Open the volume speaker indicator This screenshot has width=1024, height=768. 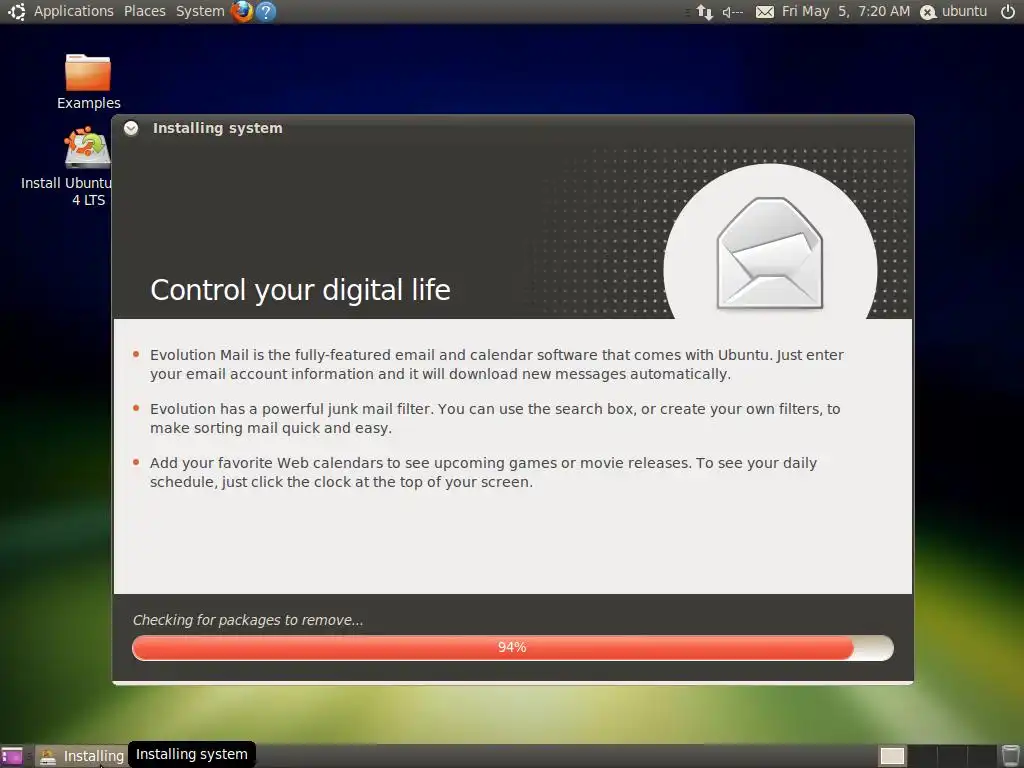(x=733, y=12)
